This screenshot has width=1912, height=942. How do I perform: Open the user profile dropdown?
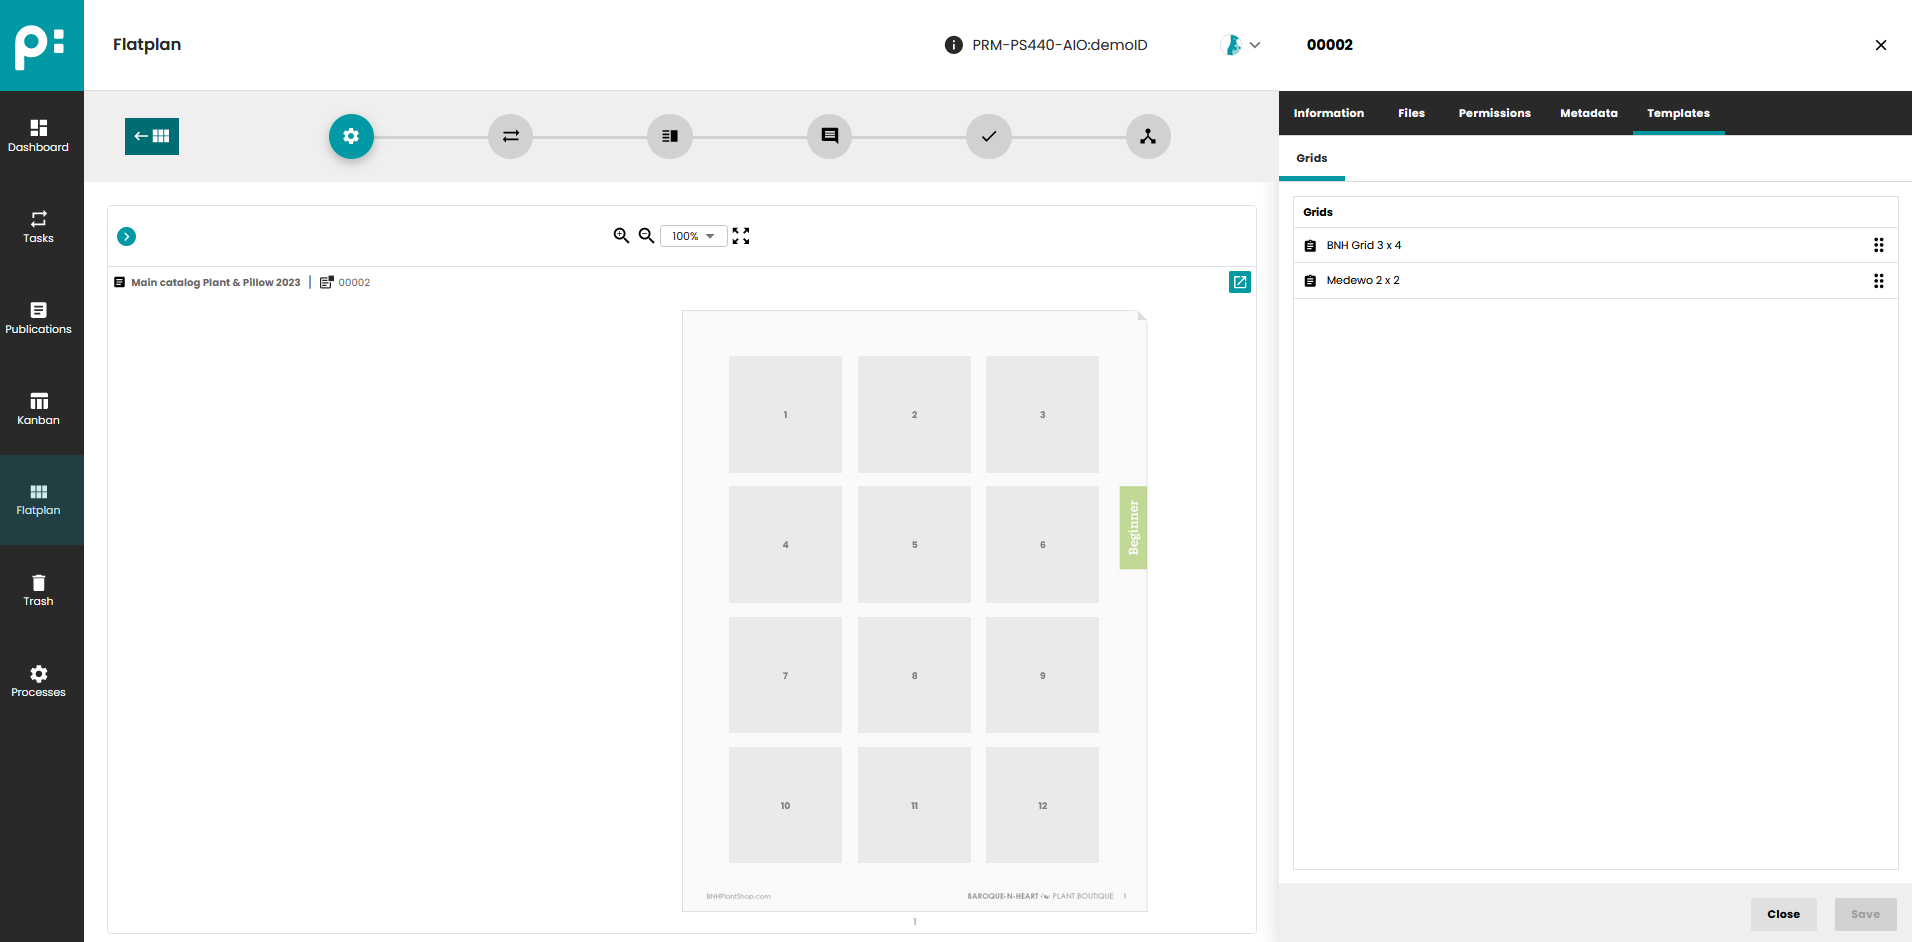click(x=1241, y=45)
